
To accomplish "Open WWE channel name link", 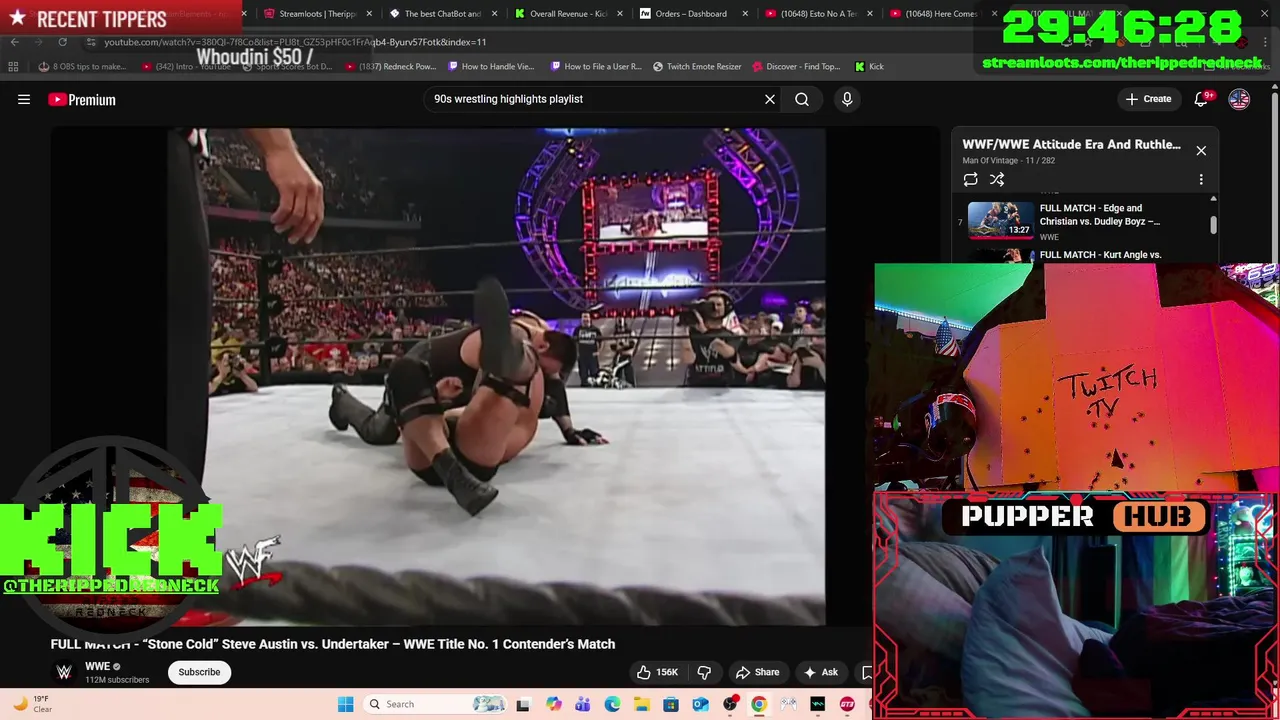I will 97,666.
